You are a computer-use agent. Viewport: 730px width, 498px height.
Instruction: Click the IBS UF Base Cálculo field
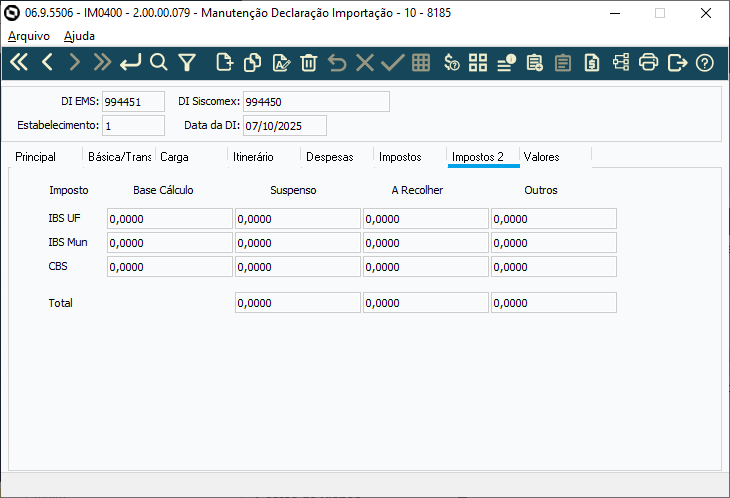pyautogui.click(x=169, y=219)
